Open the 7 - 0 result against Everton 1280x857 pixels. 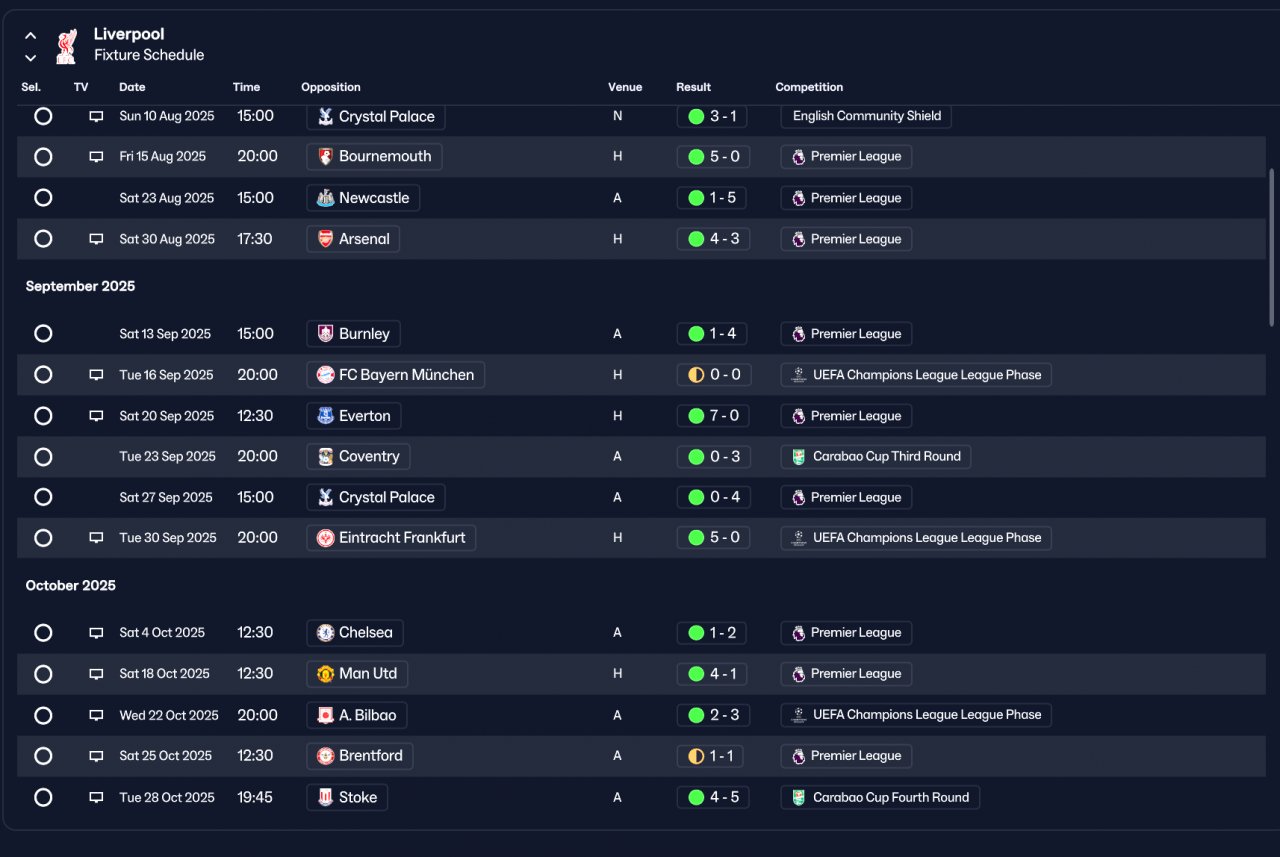712,416
